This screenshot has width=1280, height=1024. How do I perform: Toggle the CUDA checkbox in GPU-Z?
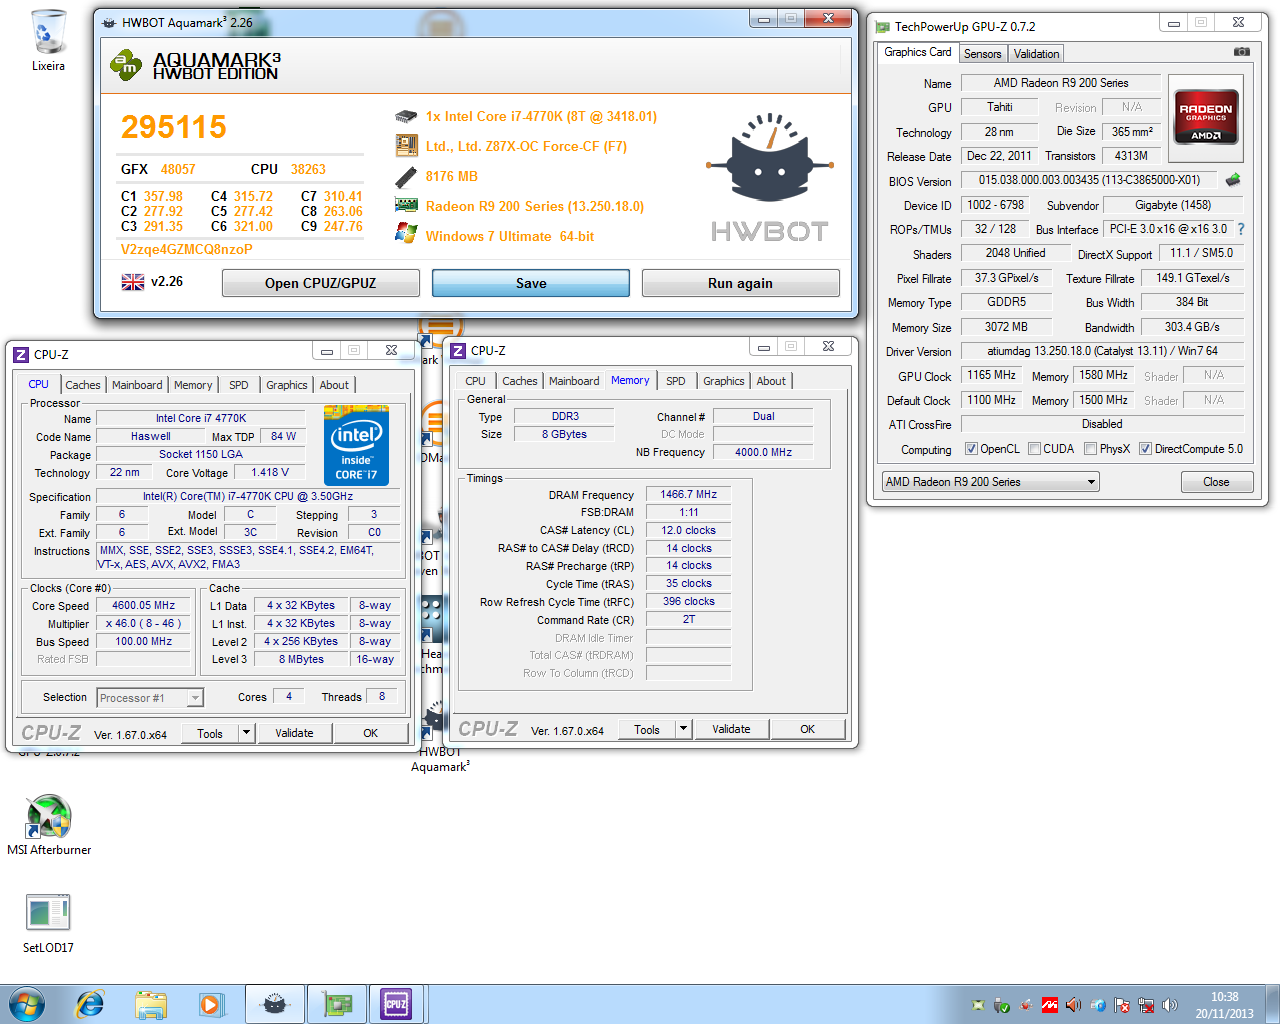pos(1034,449)
